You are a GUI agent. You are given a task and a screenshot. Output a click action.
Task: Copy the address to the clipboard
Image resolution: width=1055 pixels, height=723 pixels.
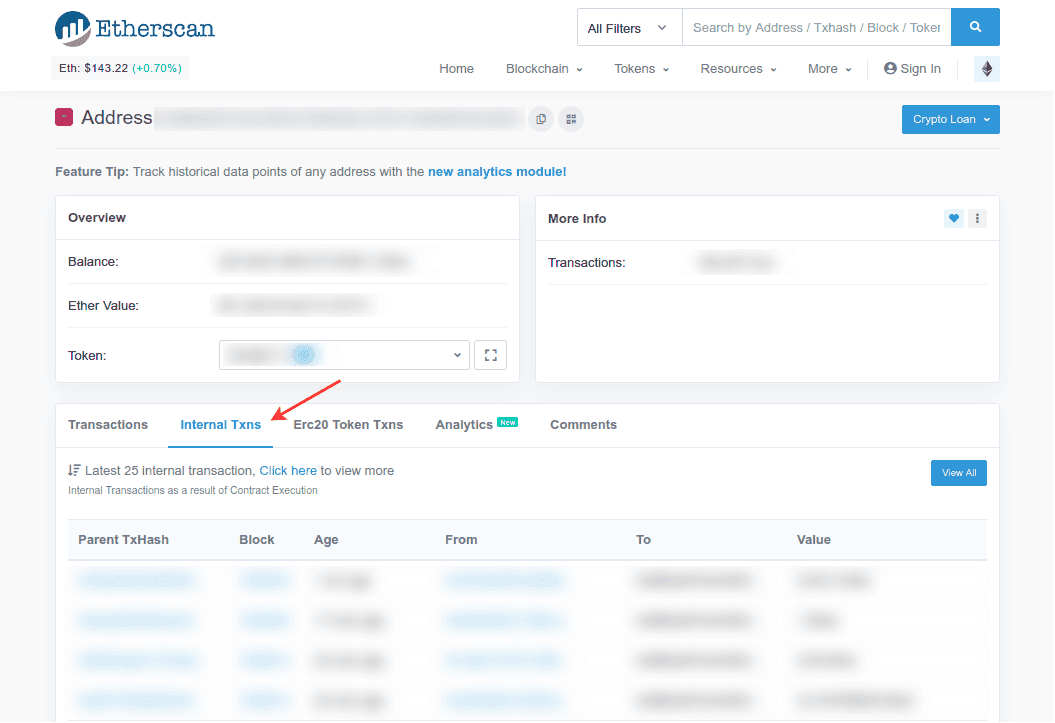tap(541, 119)
